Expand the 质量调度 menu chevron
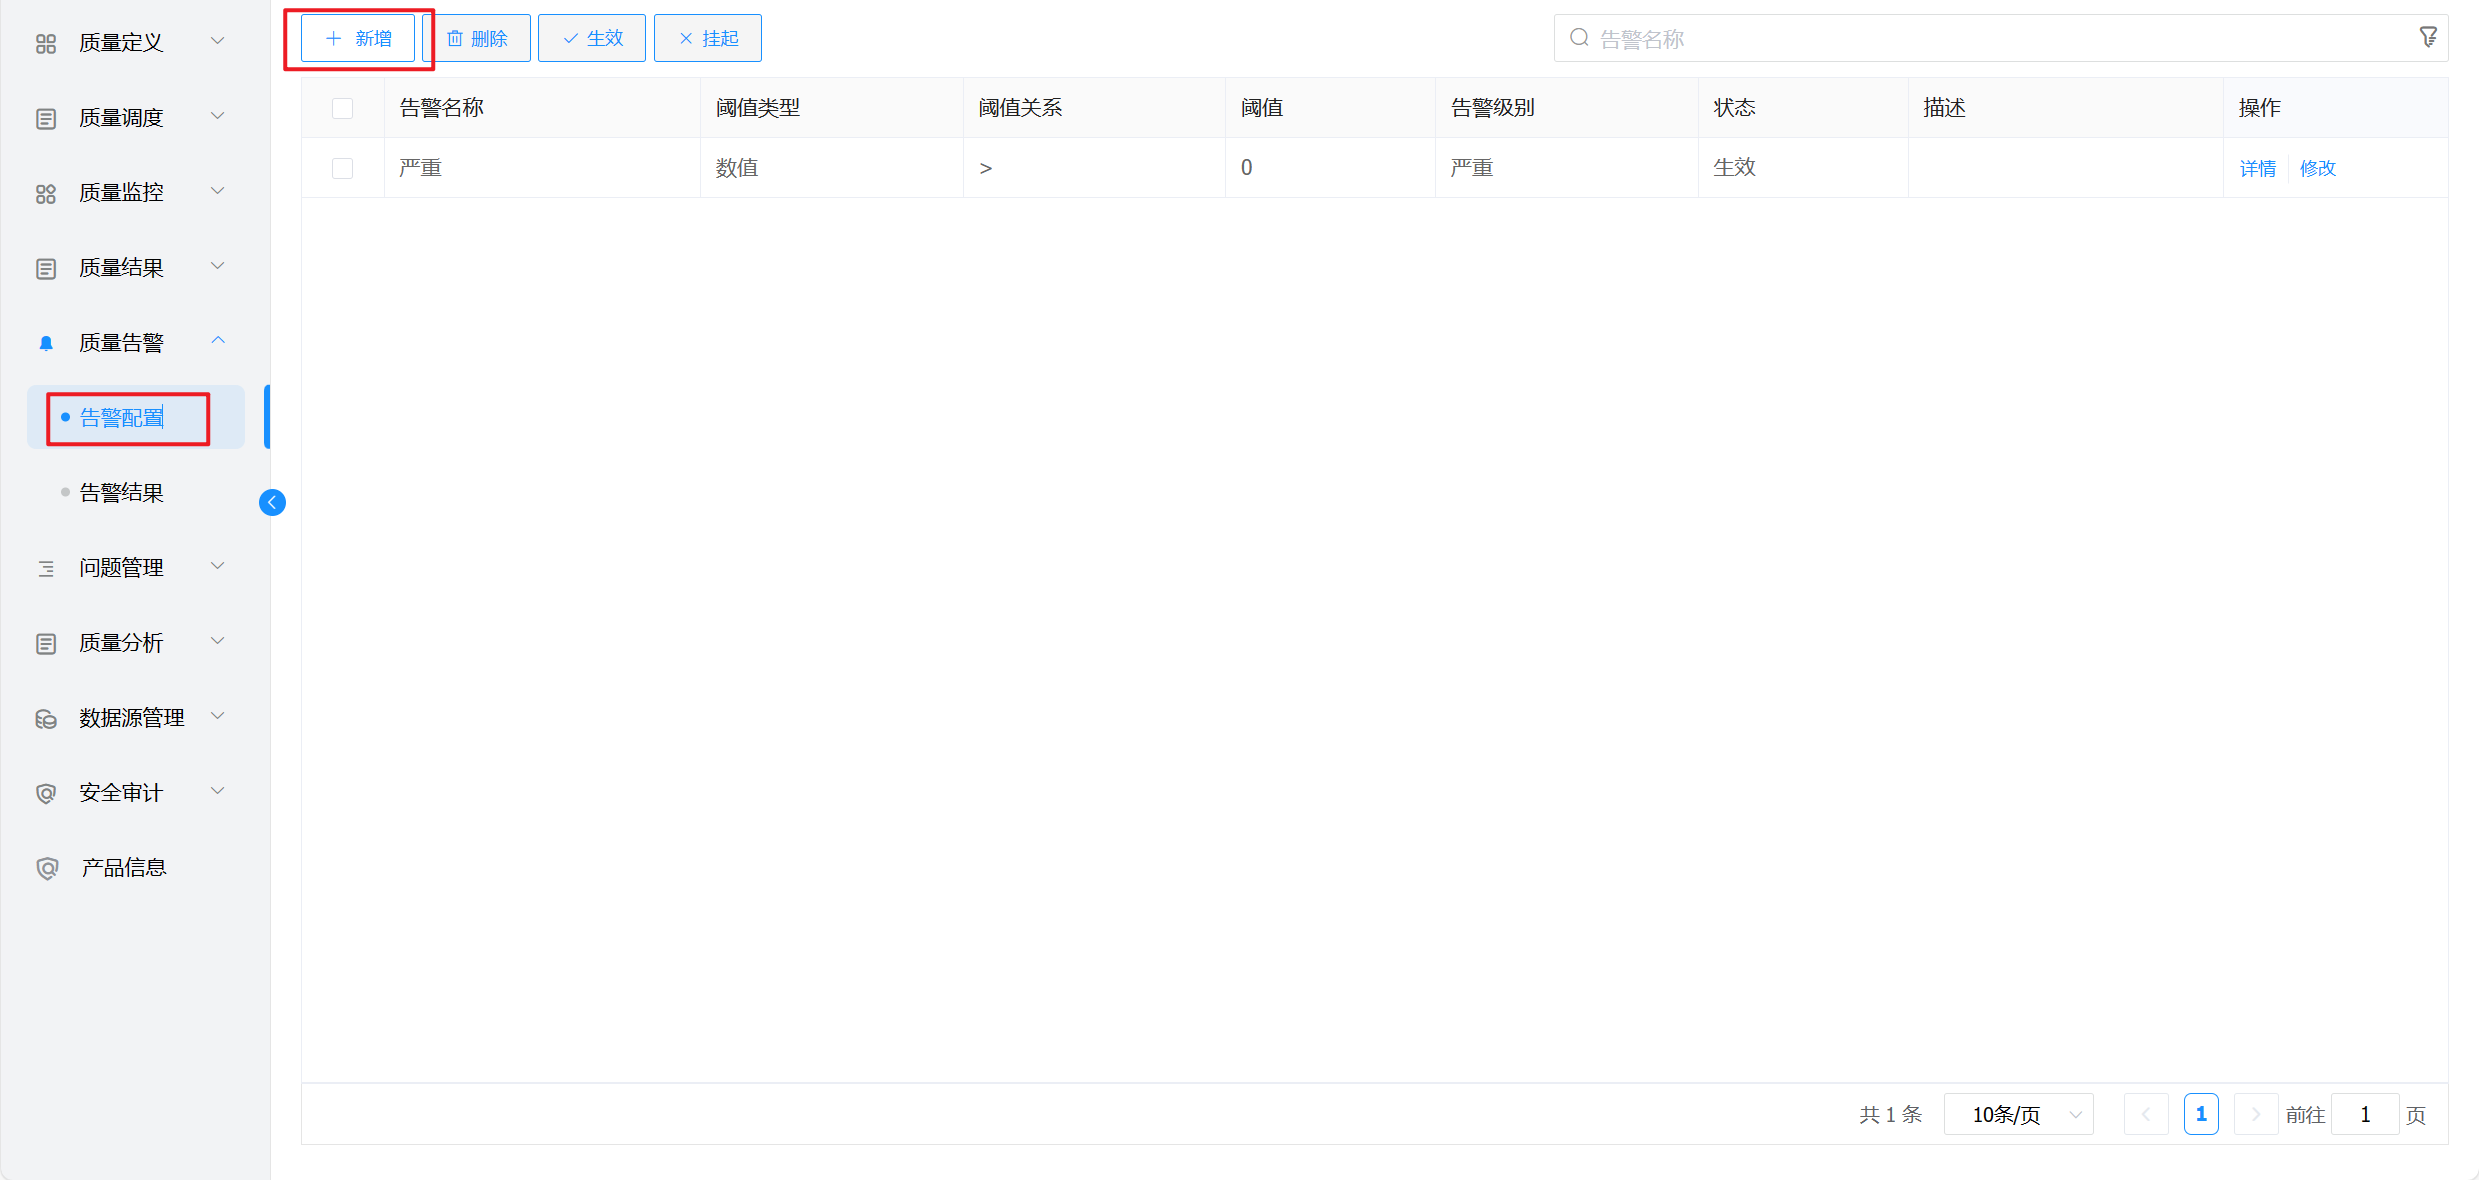The height and width of the screenshot is (1180, 2479). (218, 116)
